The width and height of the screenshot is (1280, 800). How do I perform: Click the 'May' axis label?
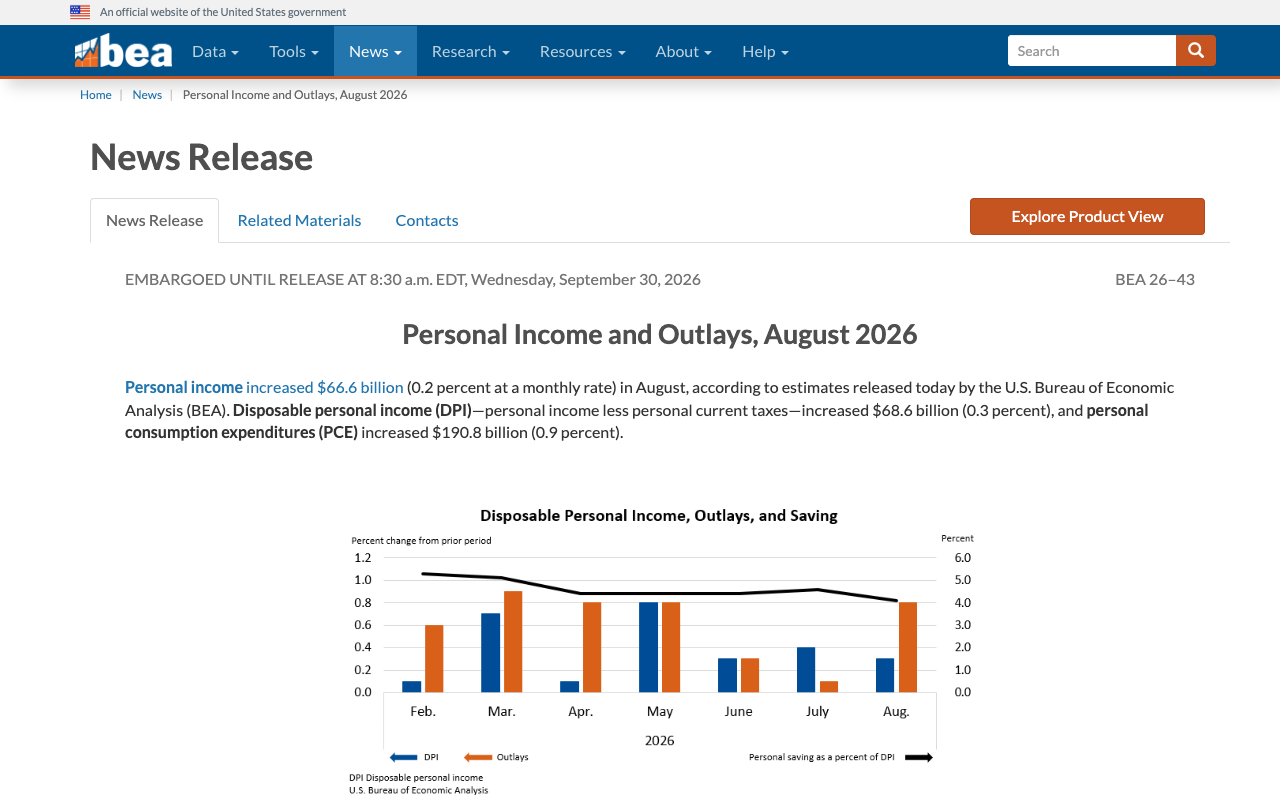tap(660, 712)
